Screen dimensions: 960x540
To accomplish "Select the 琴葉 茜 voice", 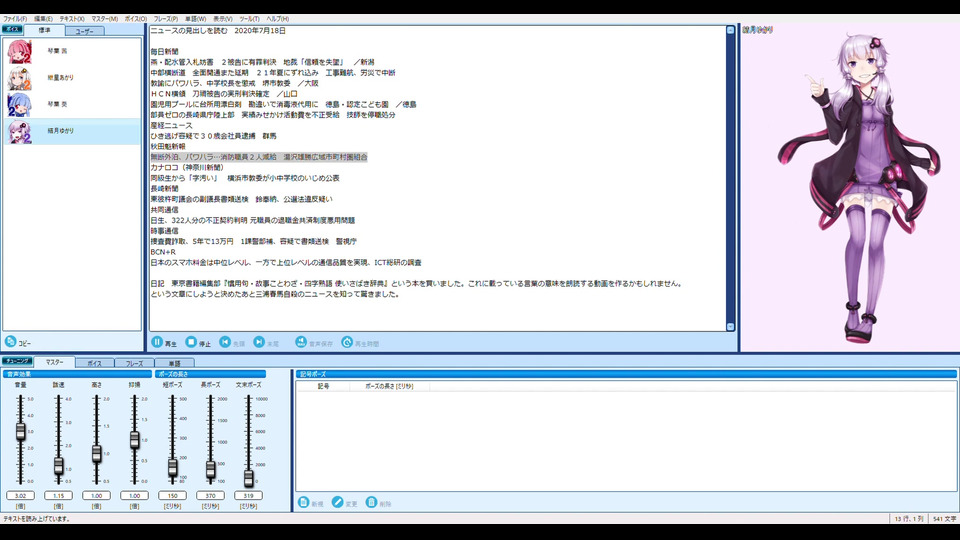I will click(72, 51).
